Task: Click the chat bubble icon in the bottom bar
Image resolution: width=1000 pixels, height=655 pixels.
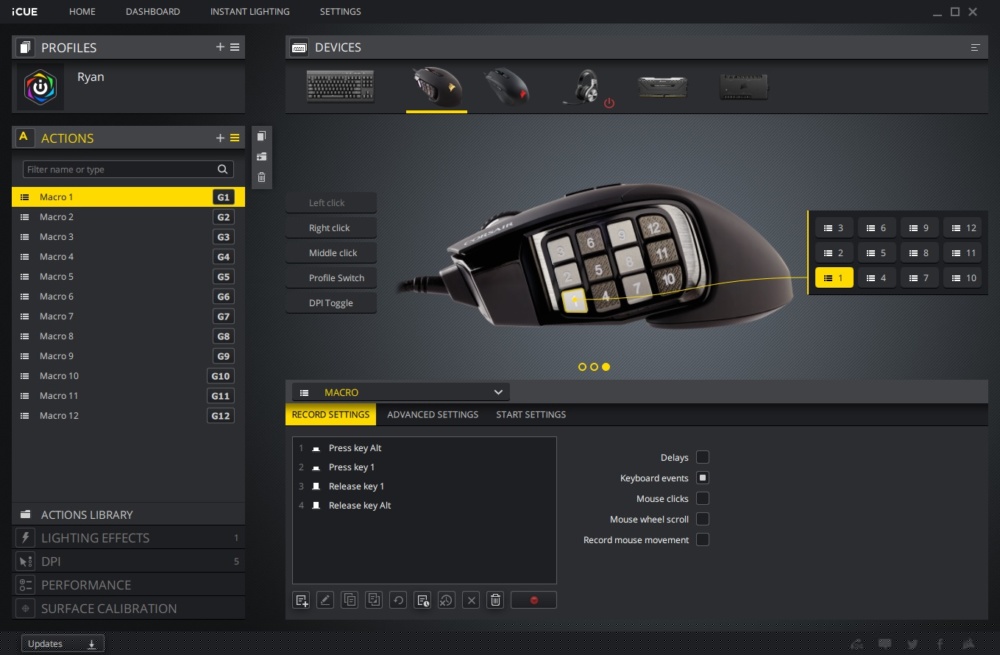Action: click(885, 644)
